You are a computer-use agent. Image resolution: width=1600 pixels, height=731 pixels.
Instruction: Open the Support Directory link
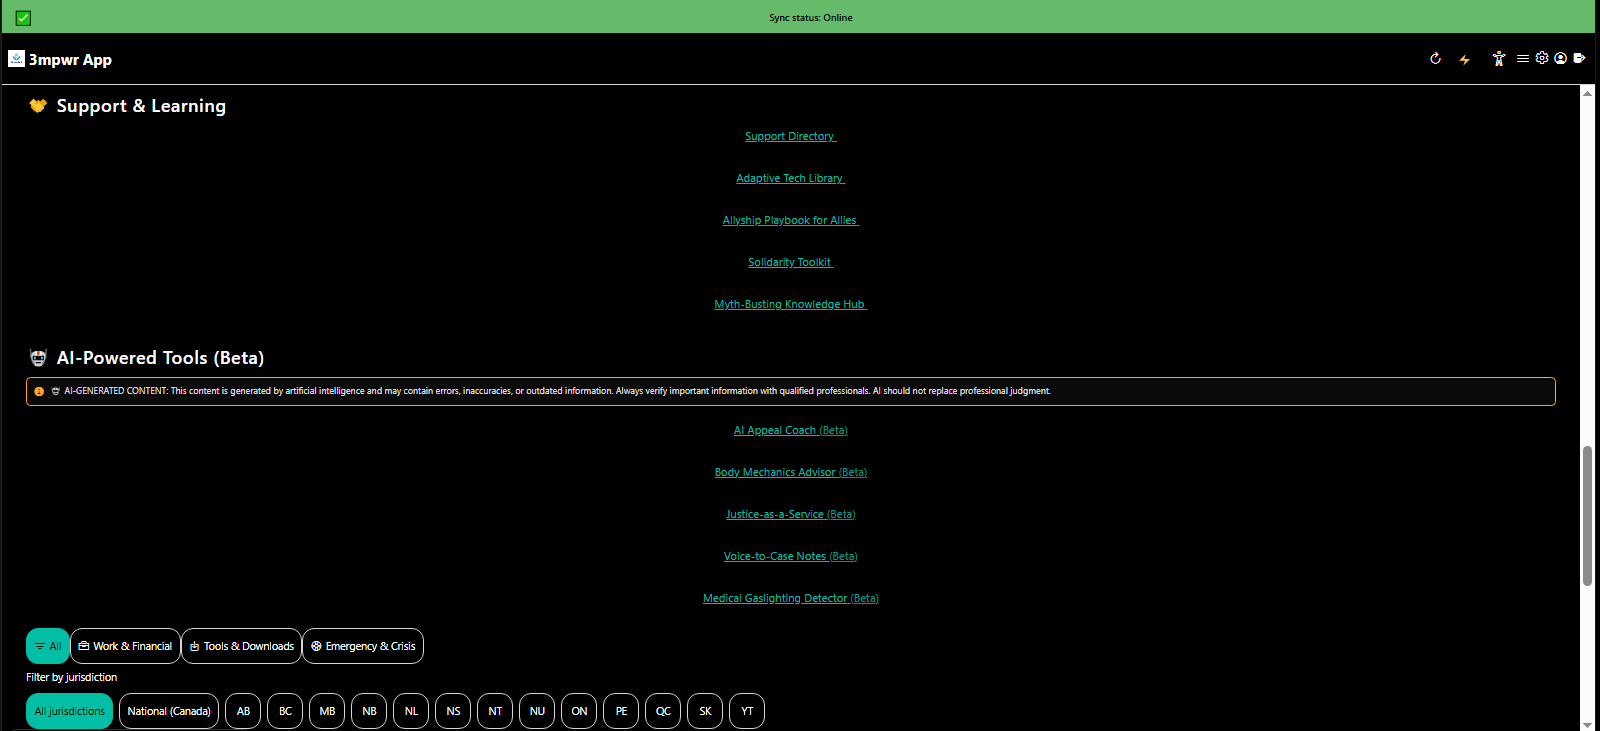(790, 137)
